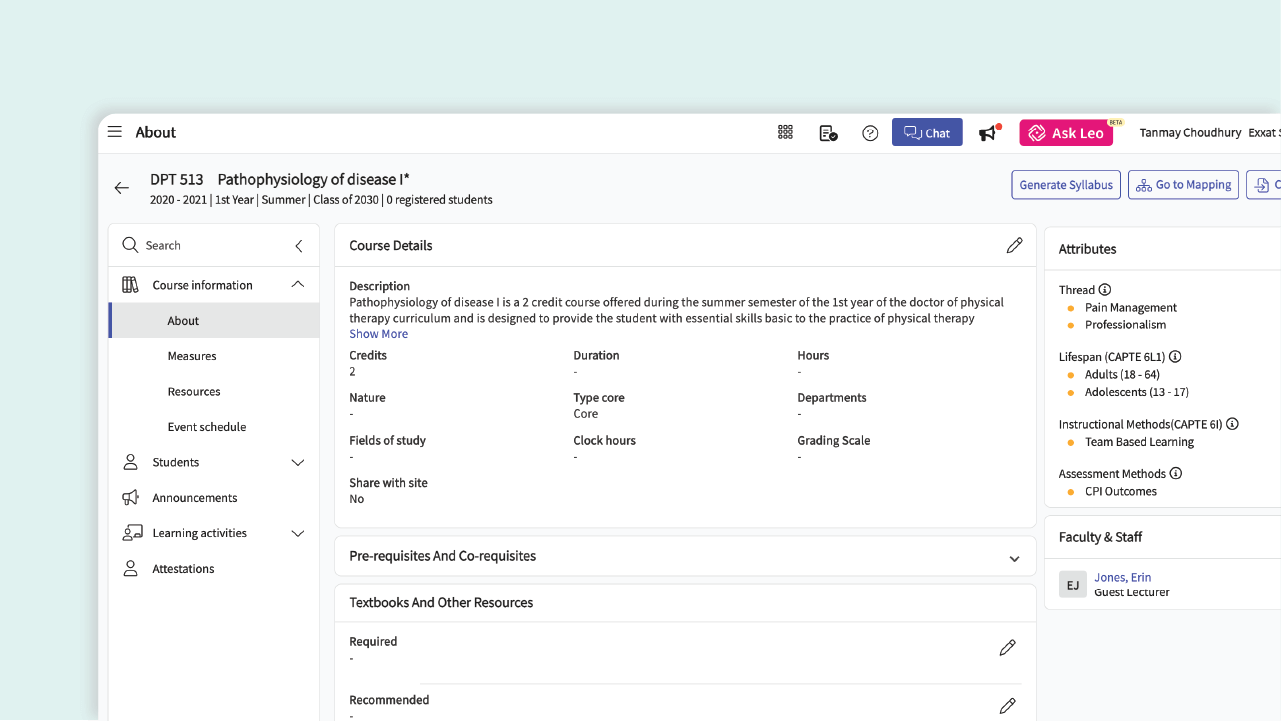Click the Students person icon
The height and width of the screenshot is (721, 1281).
(130, 462)
